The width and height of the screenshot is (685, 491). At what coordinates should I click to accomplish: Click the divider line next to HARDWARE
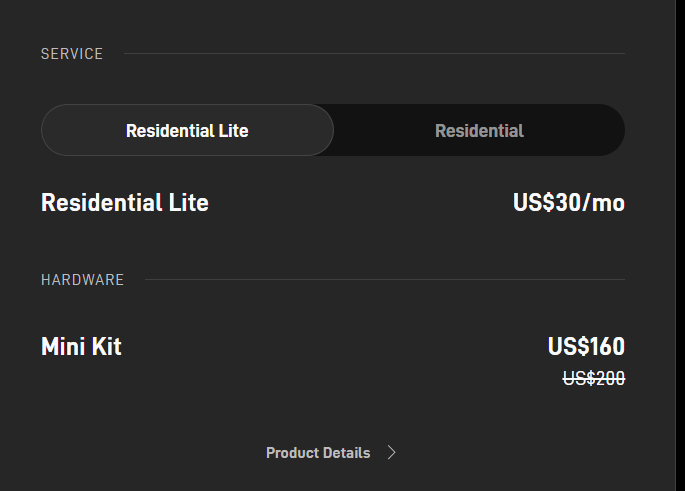(384, 280)
